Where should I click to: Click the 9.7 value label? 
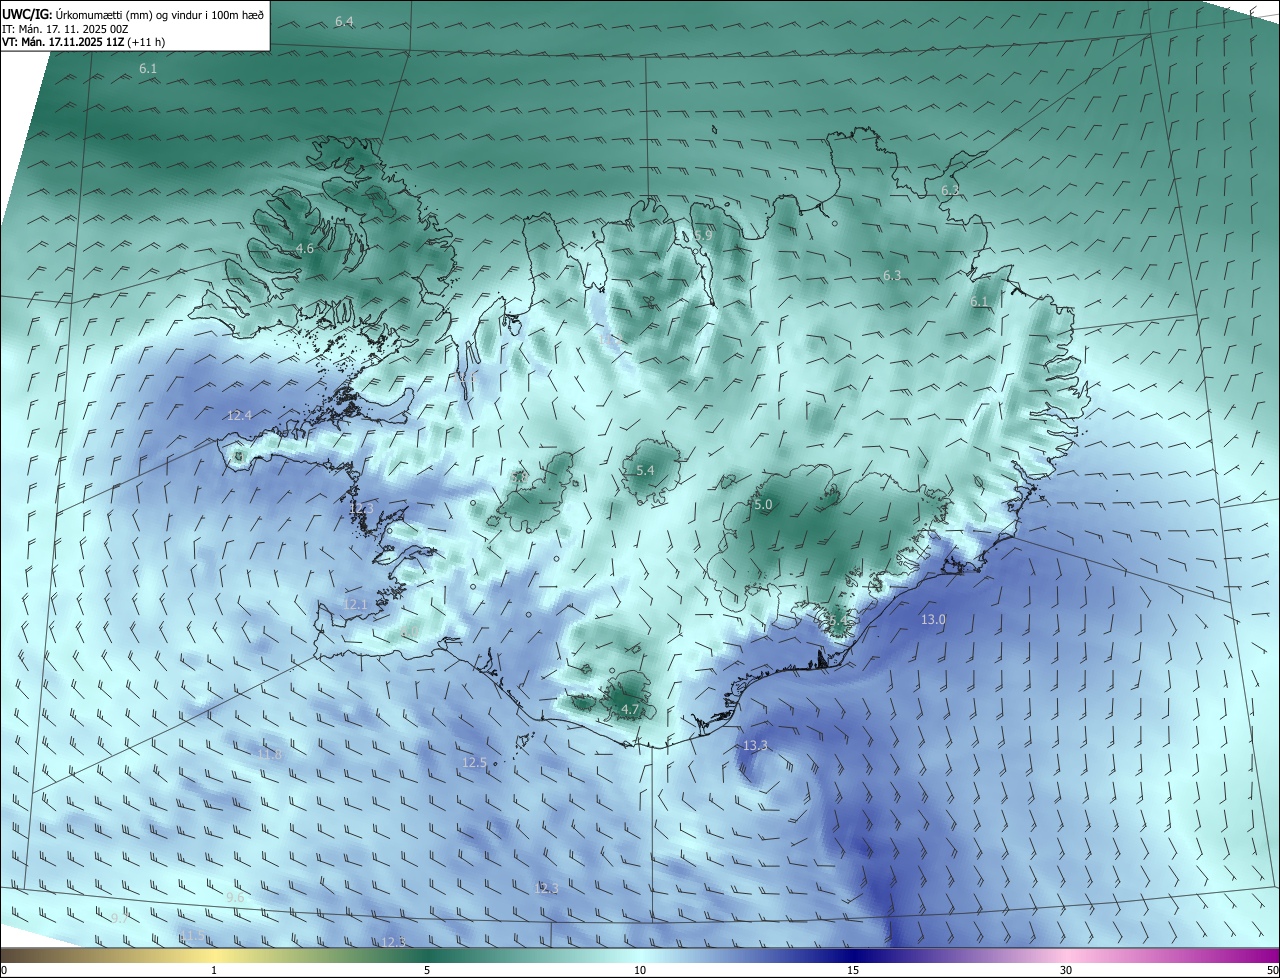coord(119,918)
